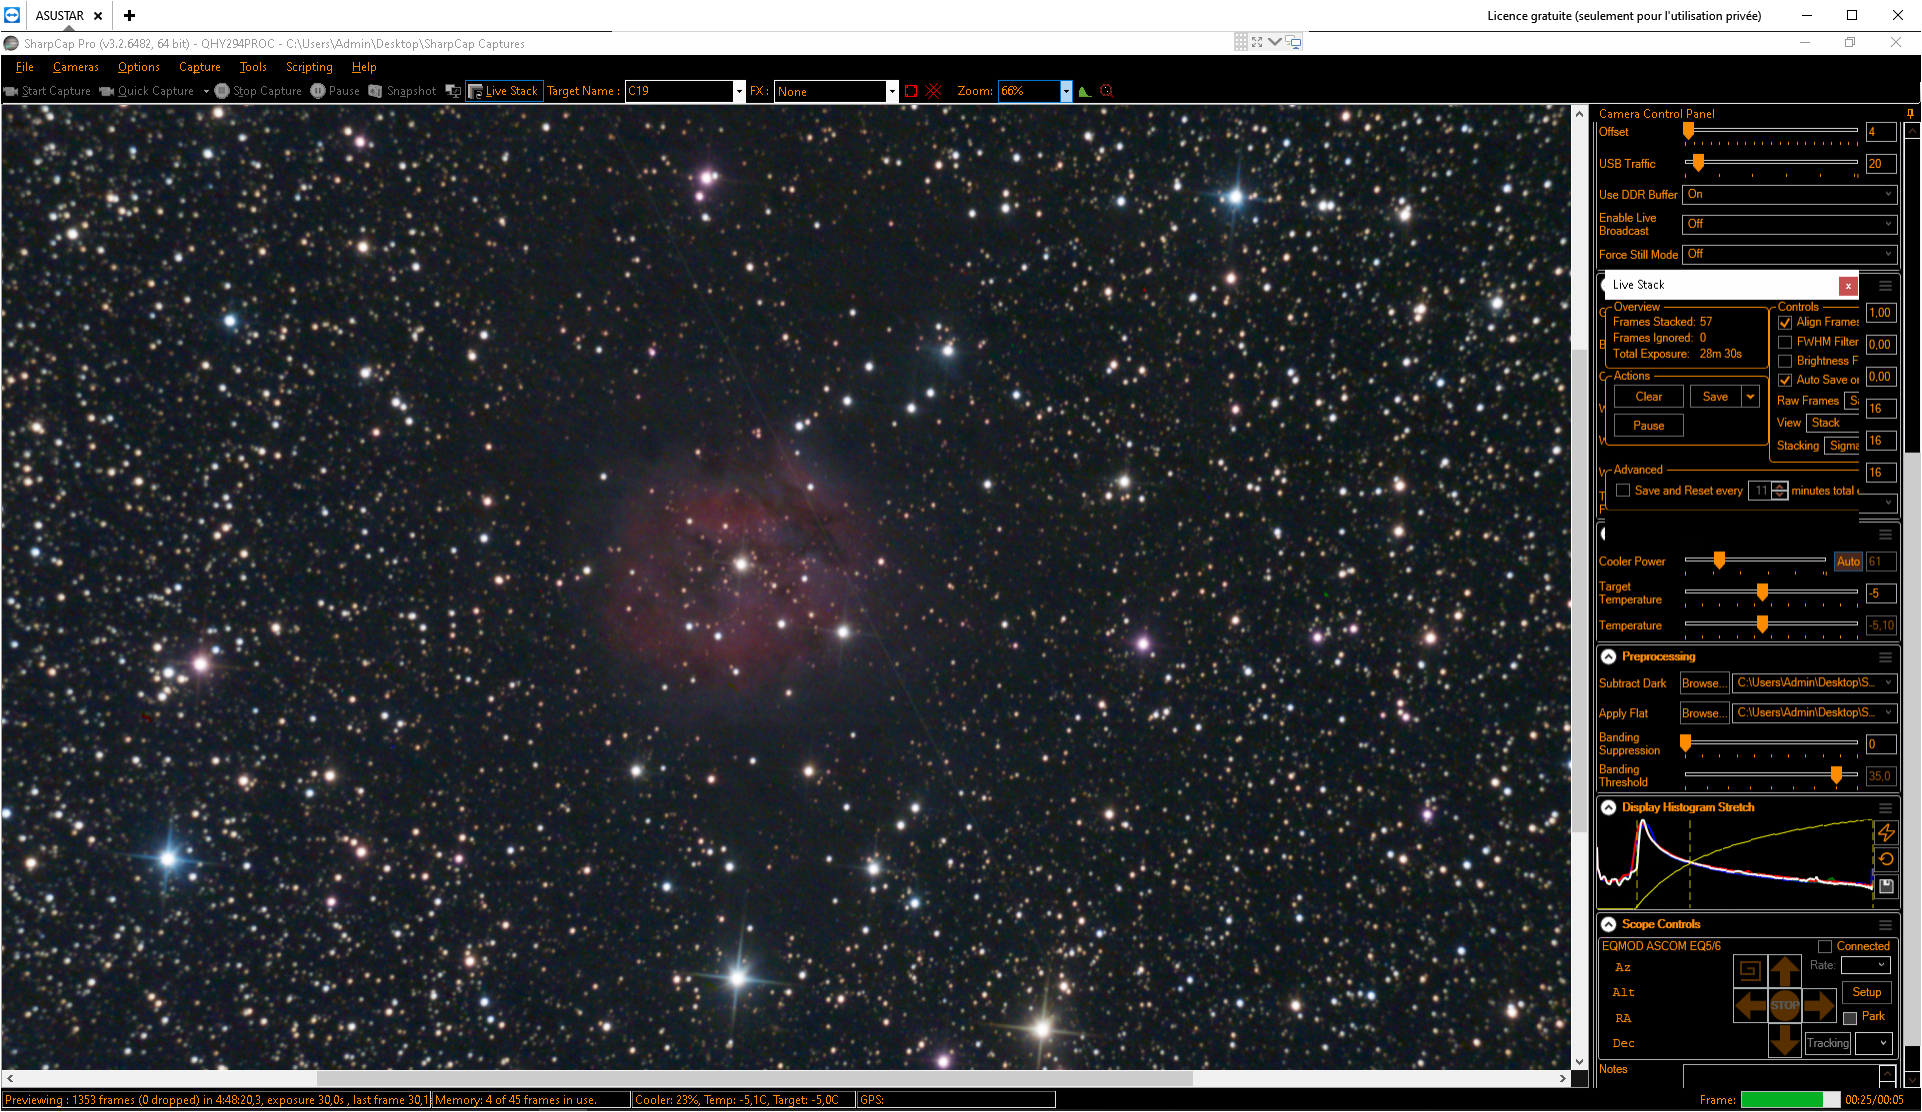Enable the FWHM Filter checkbox
The image size is (1922, 1112).
pos(1785,342)
